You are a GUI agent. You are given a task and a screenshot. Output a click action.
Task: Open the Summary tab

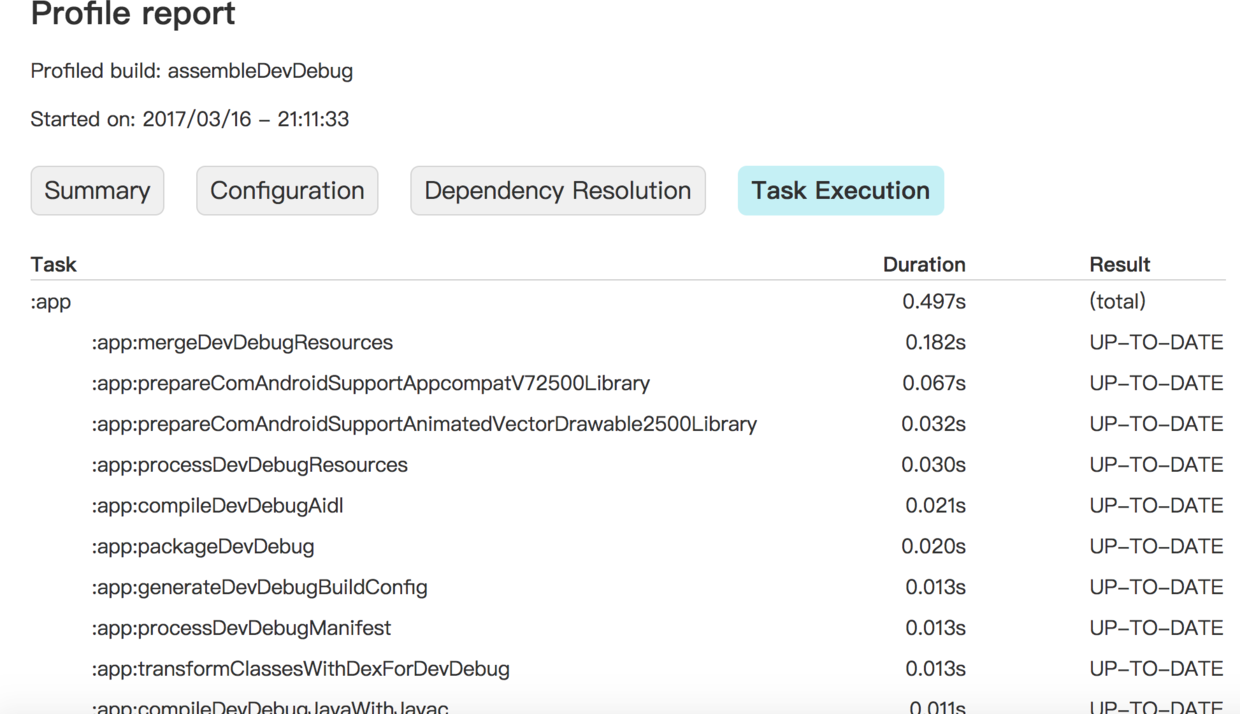coord(97,191)
